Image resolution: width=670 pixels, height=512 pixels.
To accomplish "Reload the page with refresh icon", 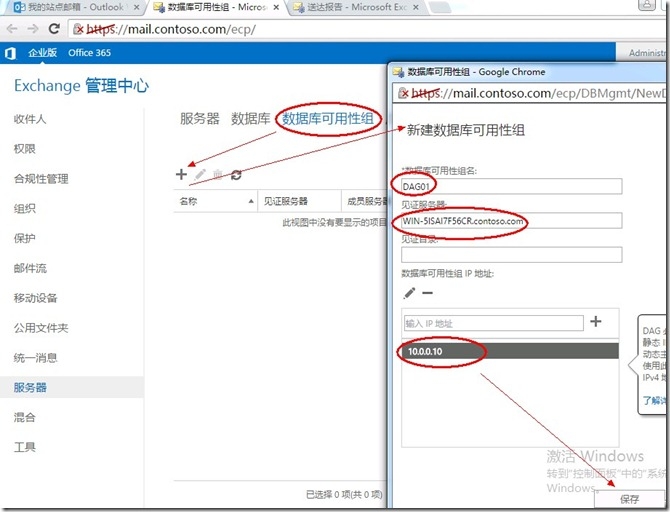I will (x=54, y=29).
